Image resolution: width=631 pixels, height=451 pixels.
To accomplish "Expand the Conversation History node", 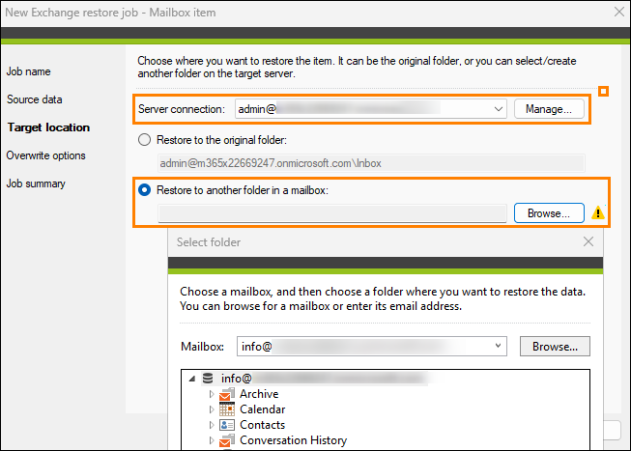I will click(211, 441).
